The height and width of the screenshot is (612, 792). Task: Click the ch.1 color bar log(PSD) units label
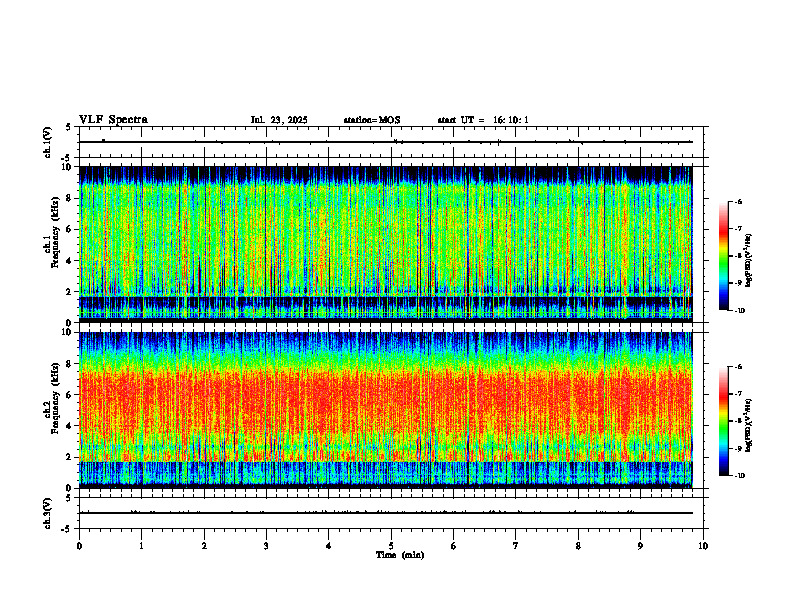coord(750,261)
